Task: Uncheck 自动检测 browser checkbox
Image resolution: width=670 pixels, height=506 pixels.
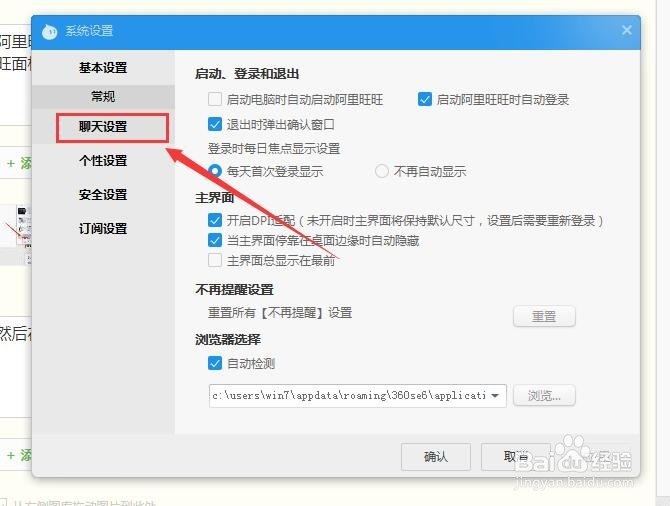Action: [215, 363]
